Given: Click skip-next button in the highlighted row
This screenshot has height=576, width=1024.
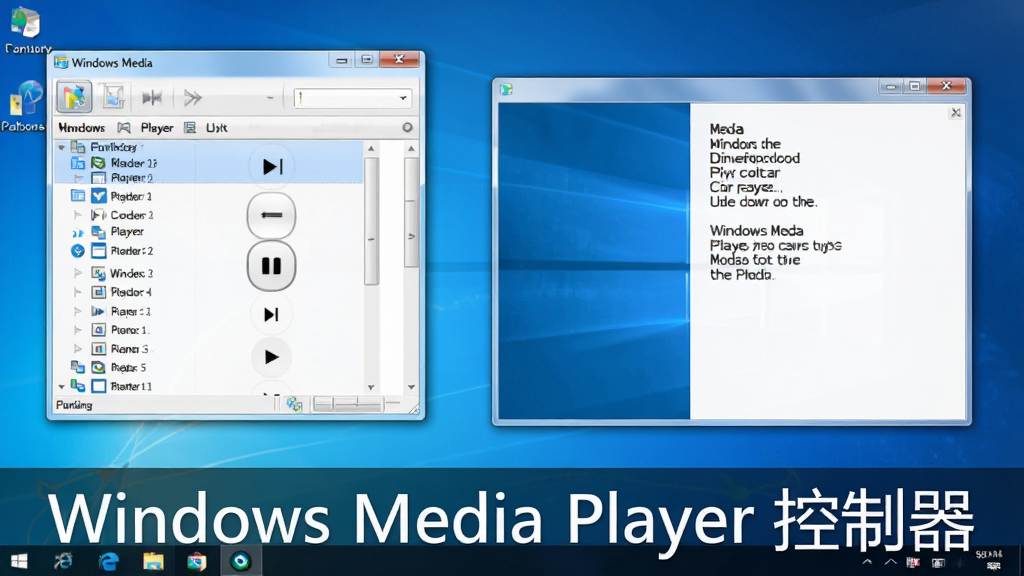Looking at the screenshot, I should (272, 167).
